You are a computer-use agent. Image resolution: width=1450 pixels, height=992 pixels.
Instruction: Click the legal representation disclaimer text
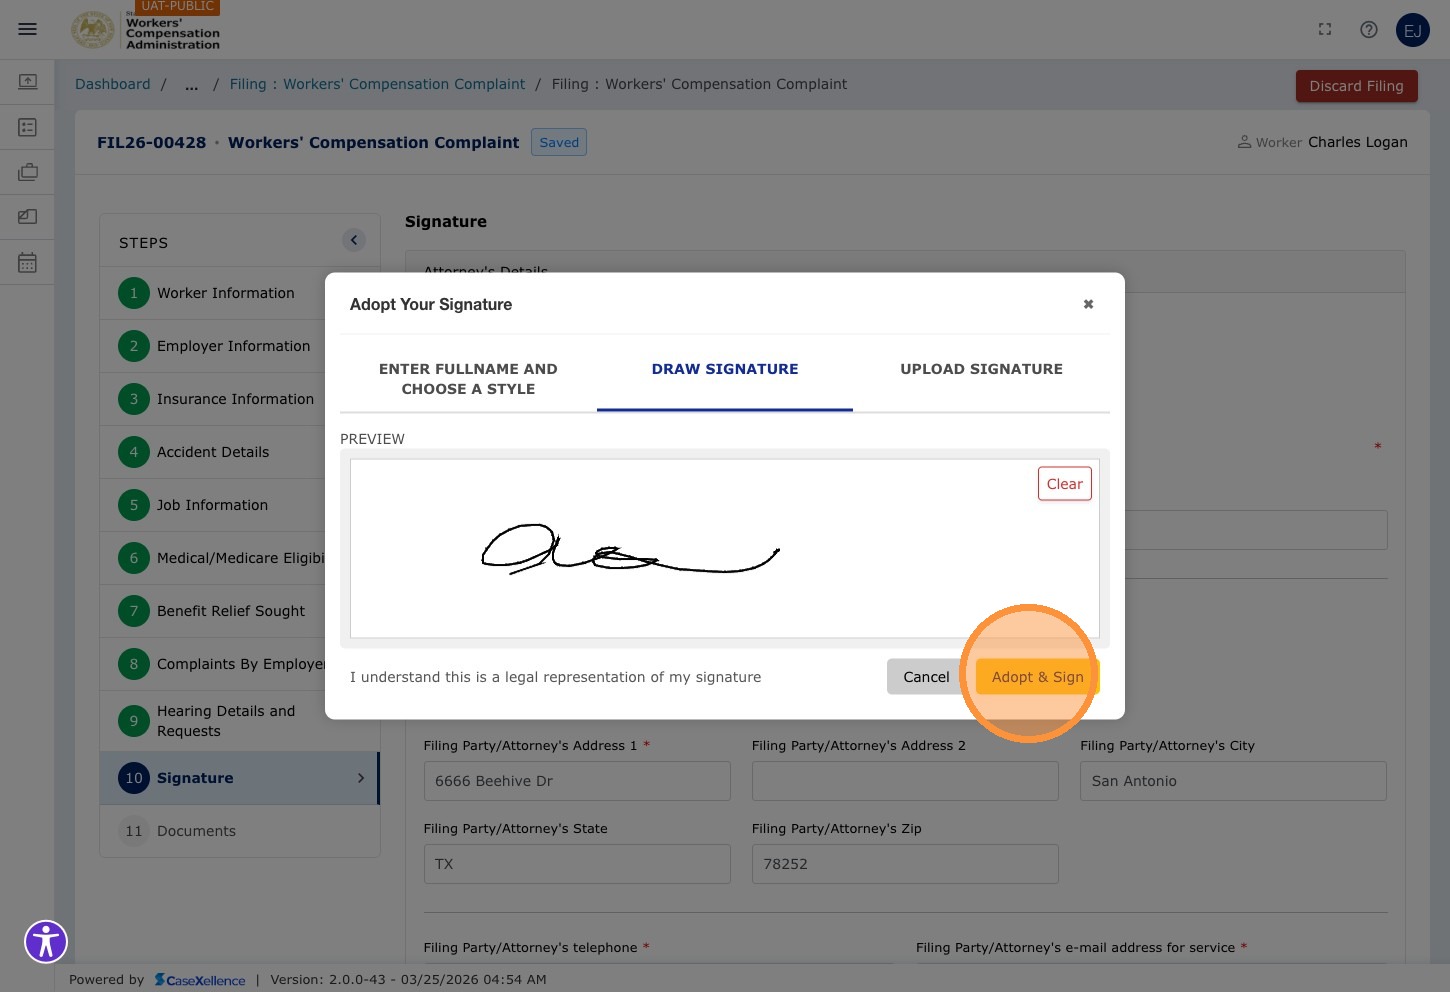click(555, 677)
